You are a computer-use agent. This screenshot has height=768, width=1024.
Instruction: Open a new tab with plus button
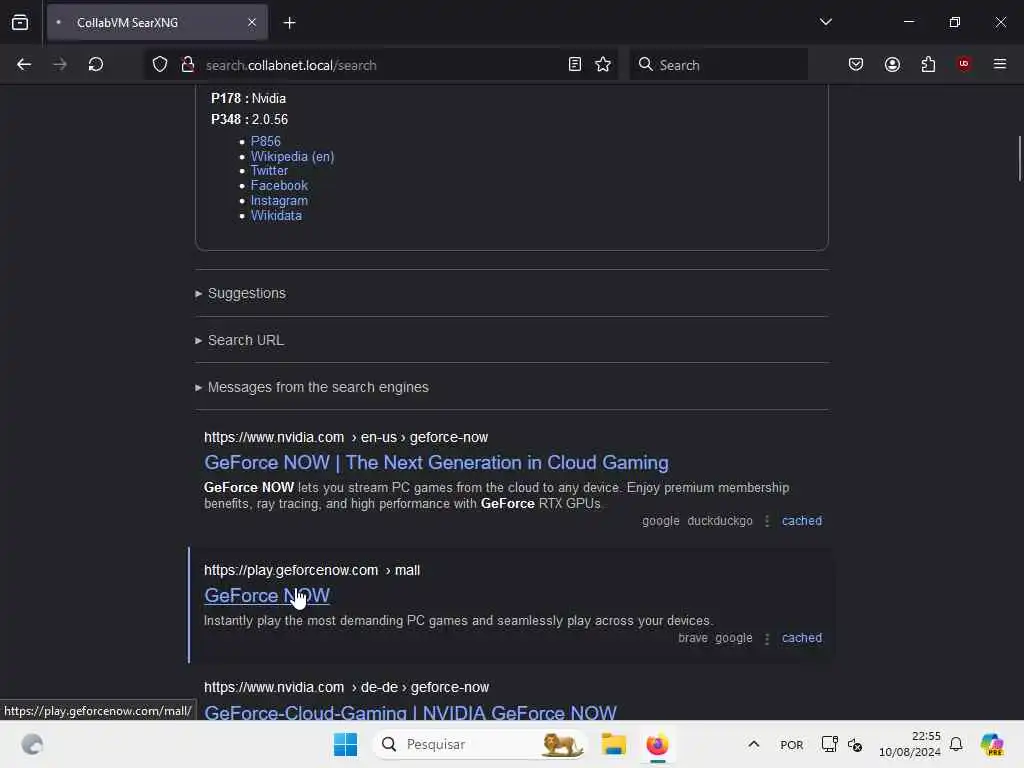coord(289,23)
